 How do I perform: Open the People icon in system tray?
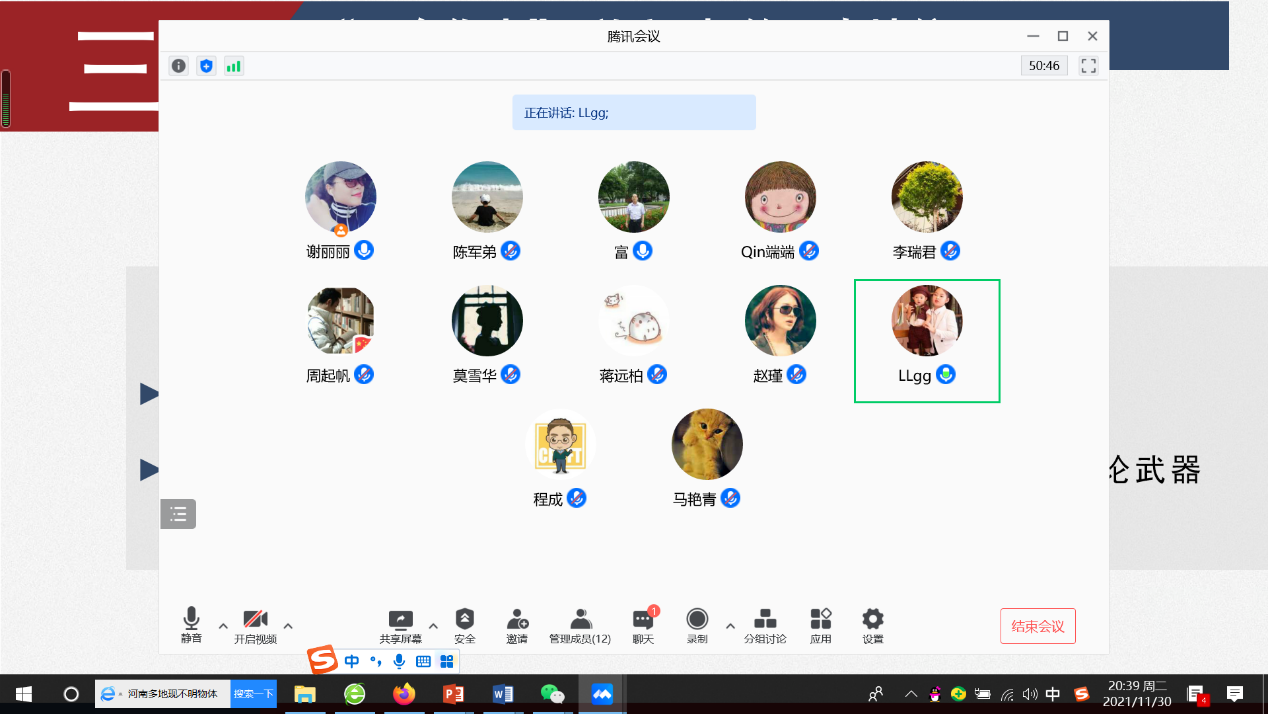pos(876,694)
